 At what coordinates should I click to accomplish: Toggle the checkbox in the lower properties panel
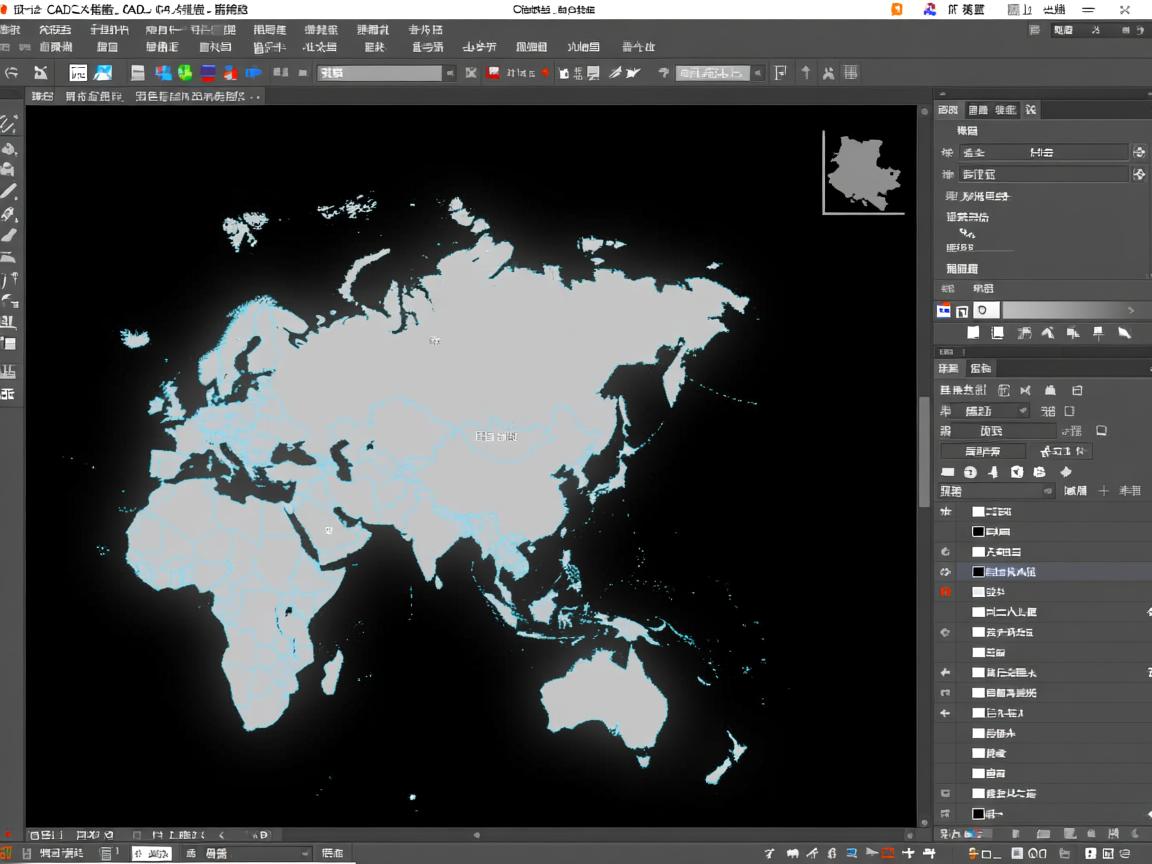[x=1069, y=411]
